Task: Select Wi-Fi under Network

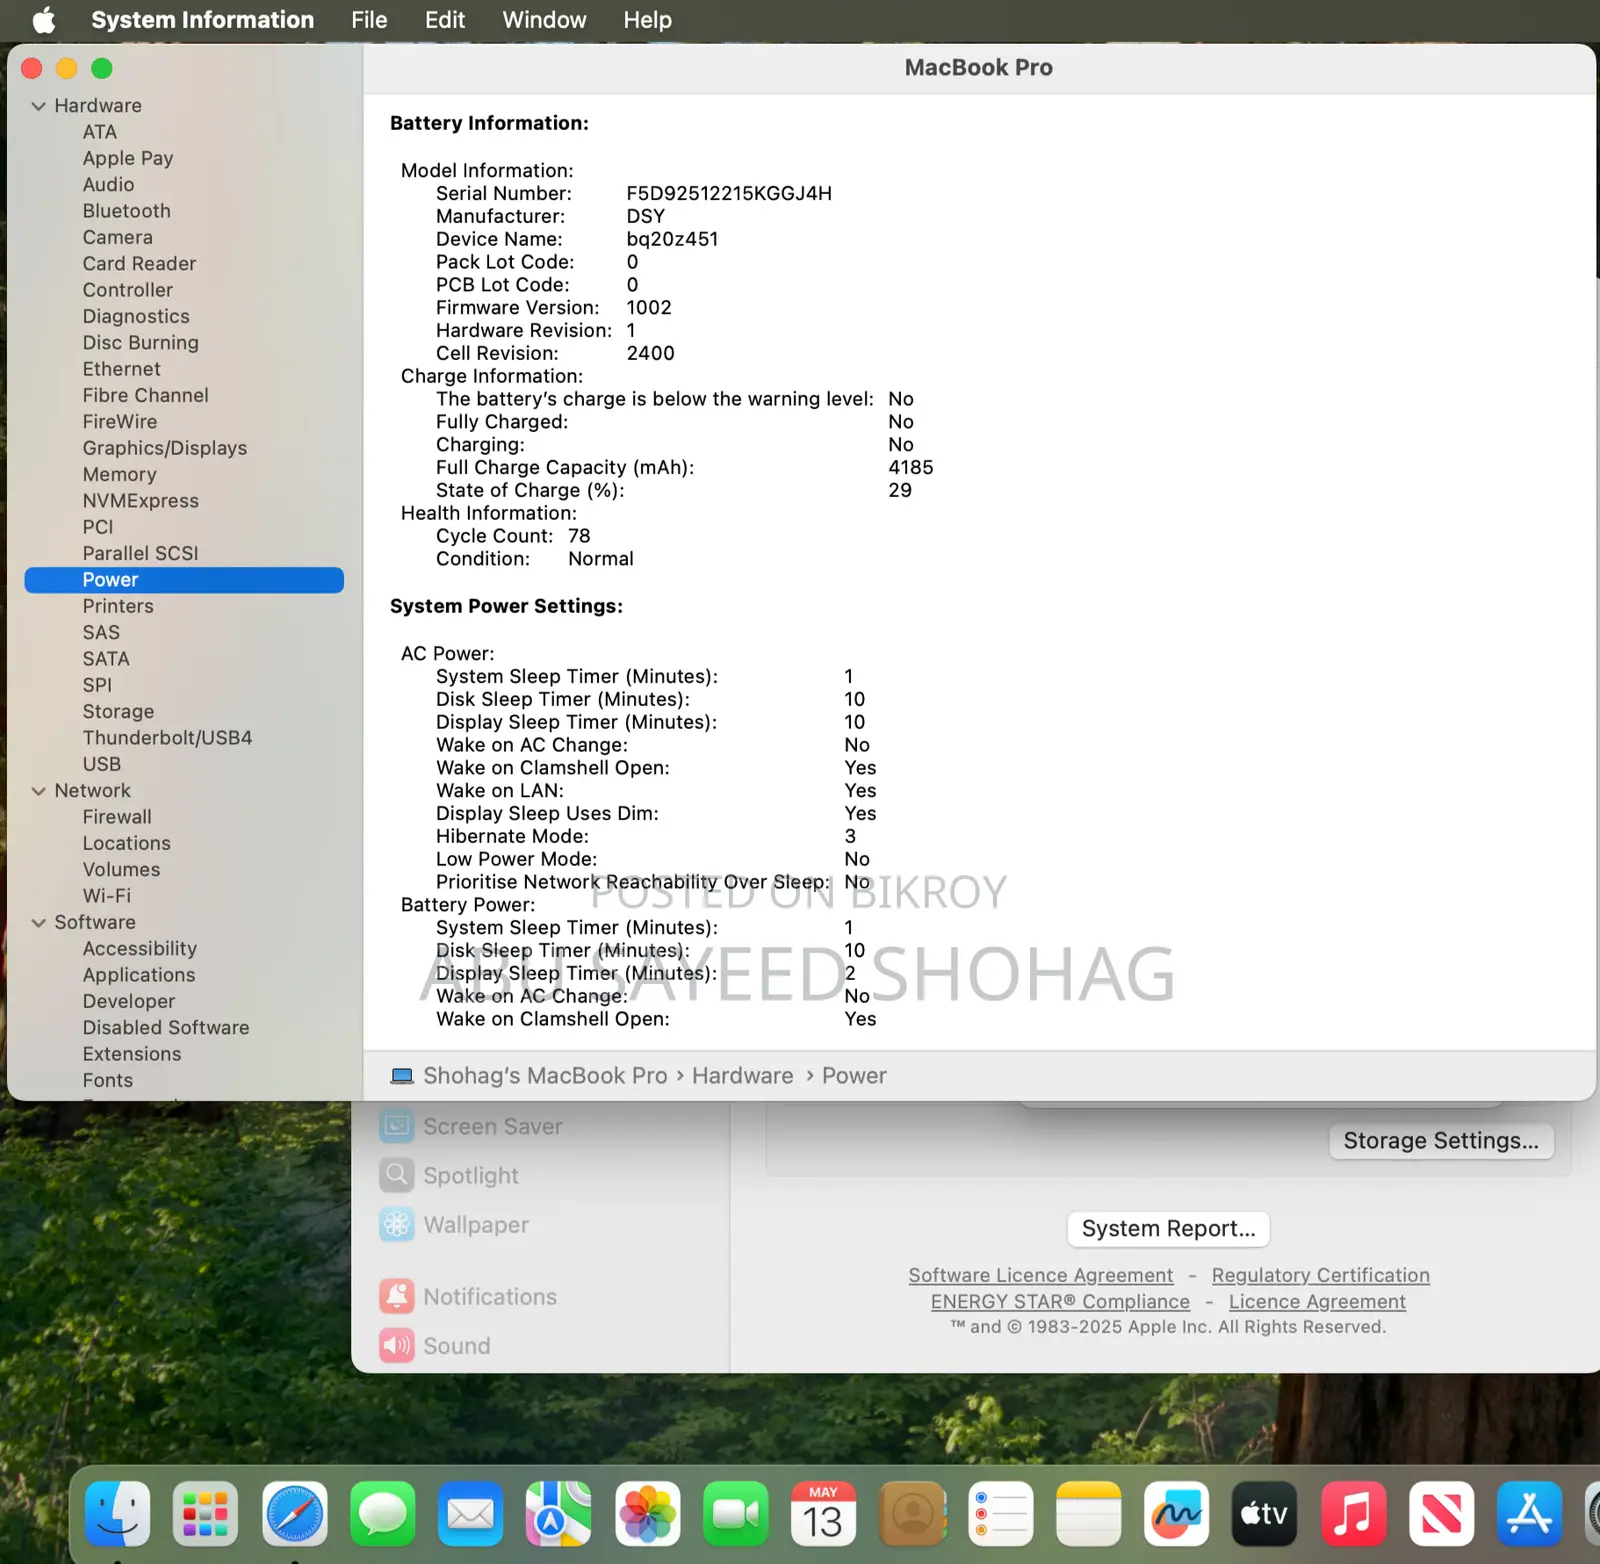Action: (x=106, y=896)
